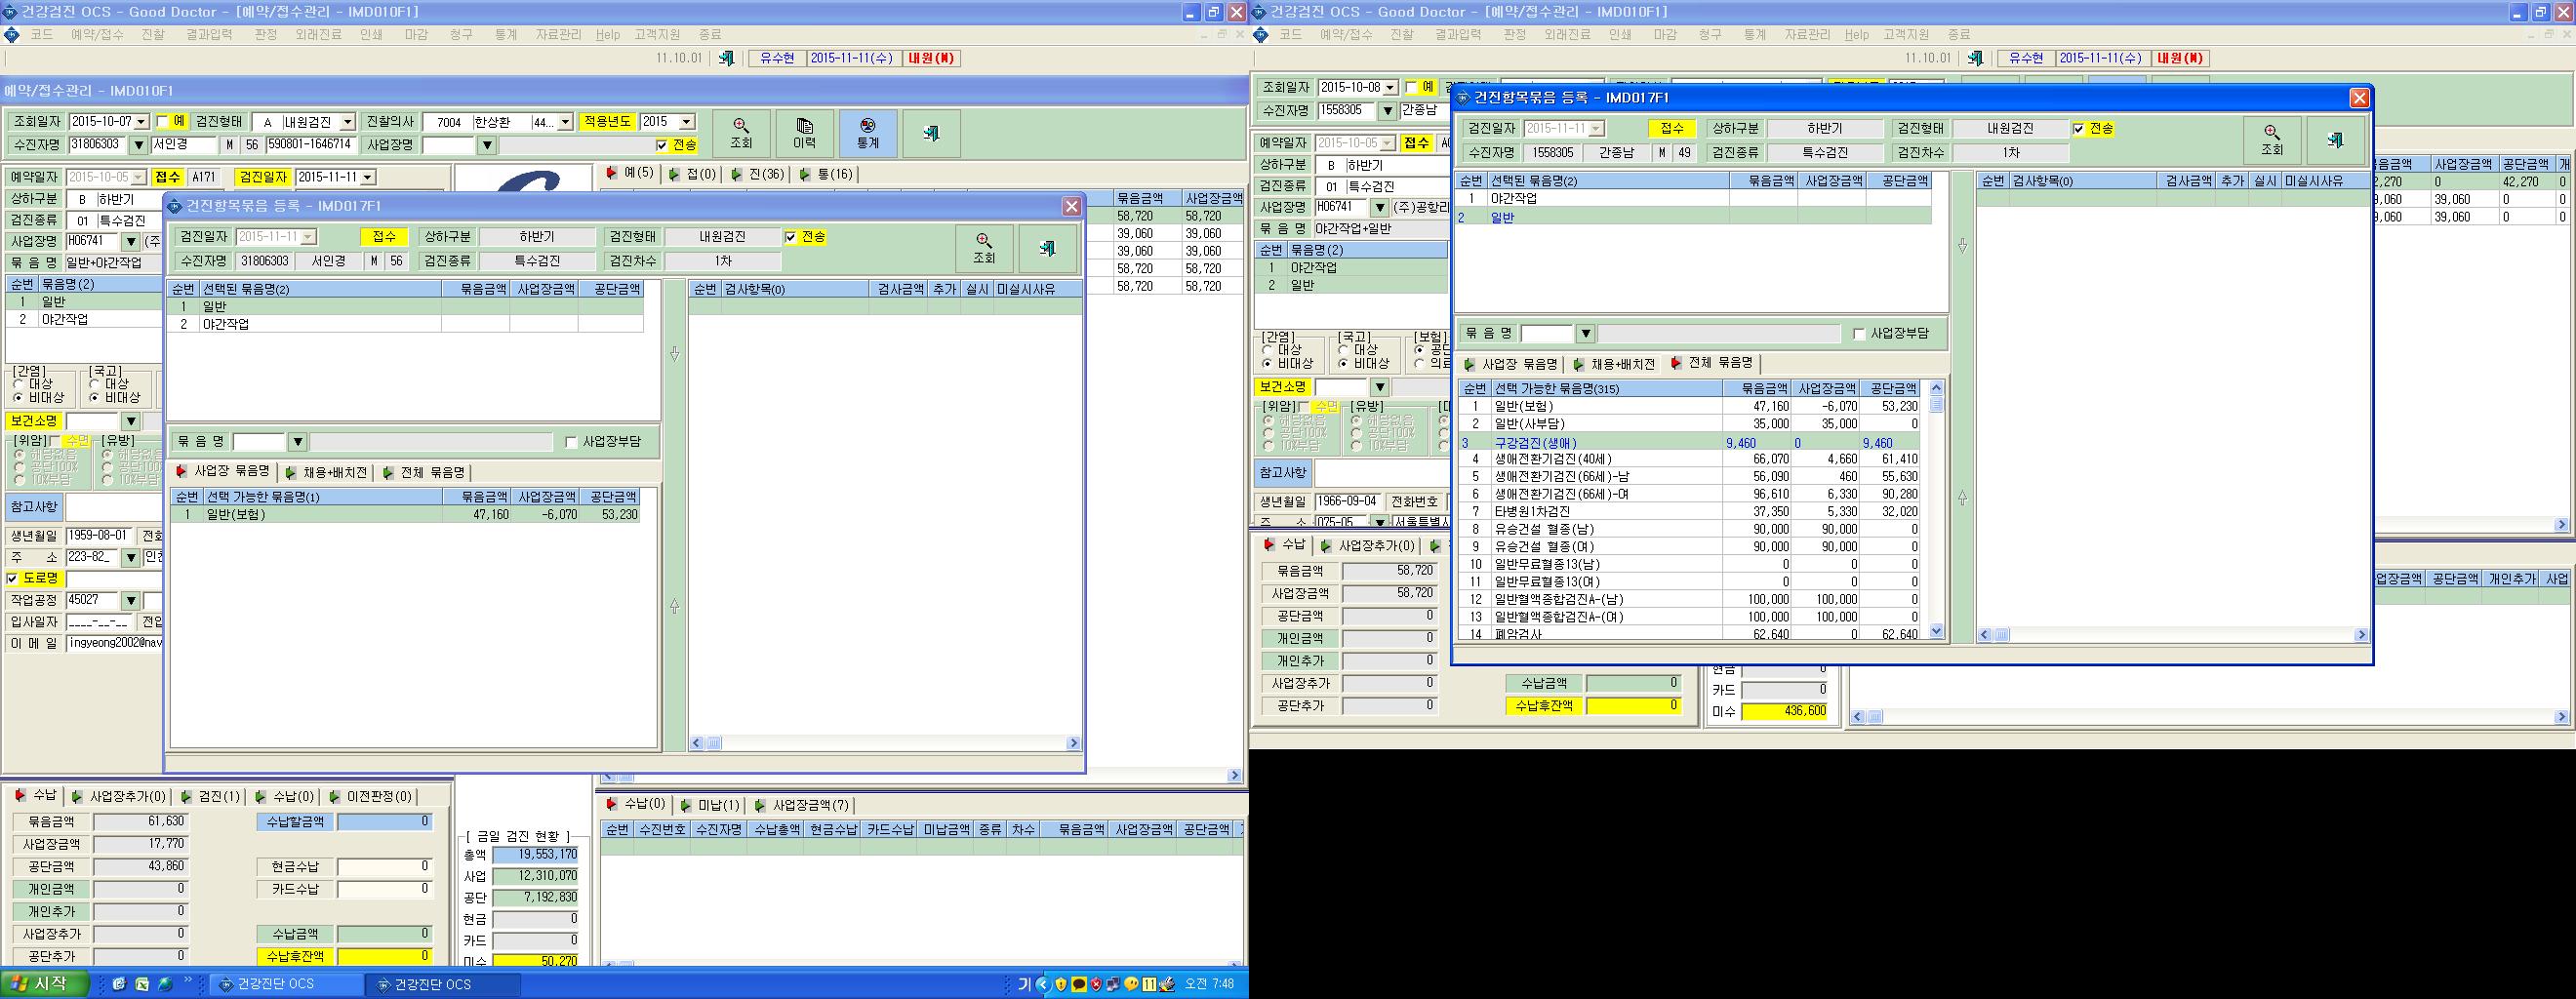Screen dimensions: 2576x999
Task: Expand the 적용년도 2015 dropdown
Action: [686, 122]
